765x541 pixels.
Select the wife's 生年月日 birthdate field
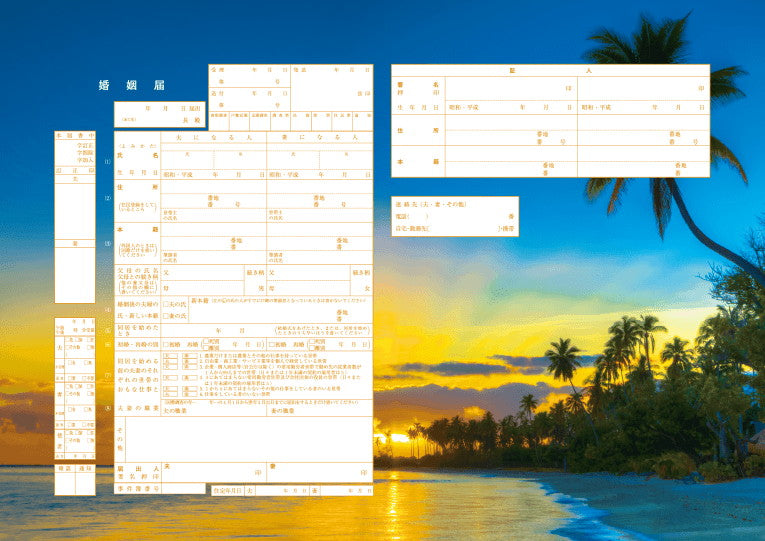click(318, 174)
